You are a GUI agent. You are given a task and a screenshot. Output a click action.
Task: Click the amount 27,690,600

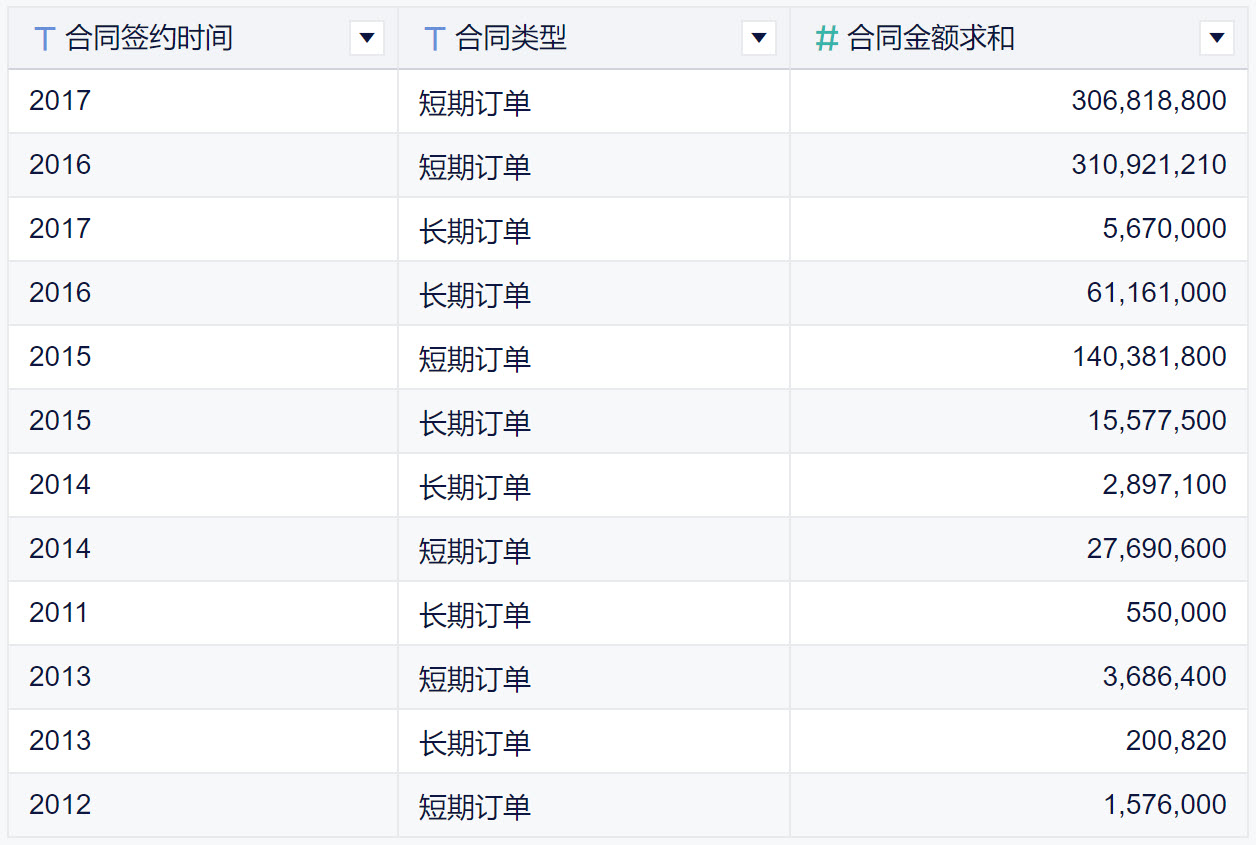click(x=1157, y=549)
